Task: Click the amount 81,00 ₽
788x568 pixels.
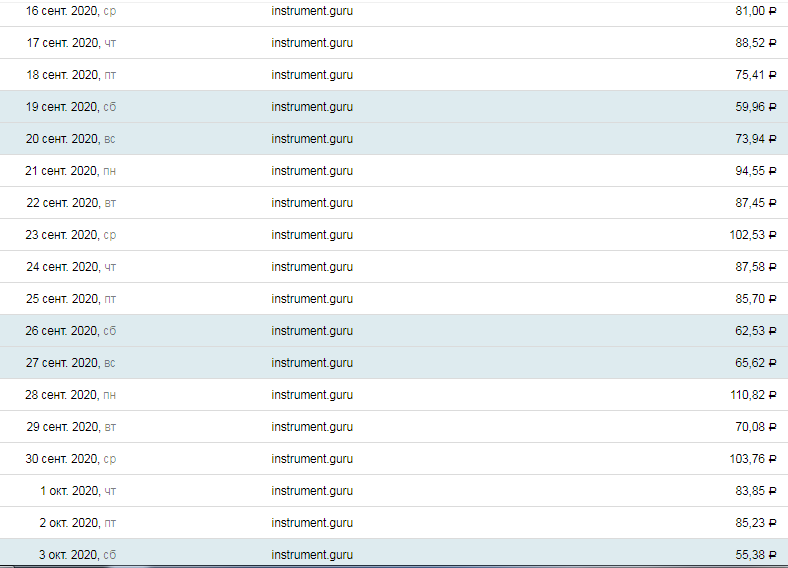Action: point(756,11)
